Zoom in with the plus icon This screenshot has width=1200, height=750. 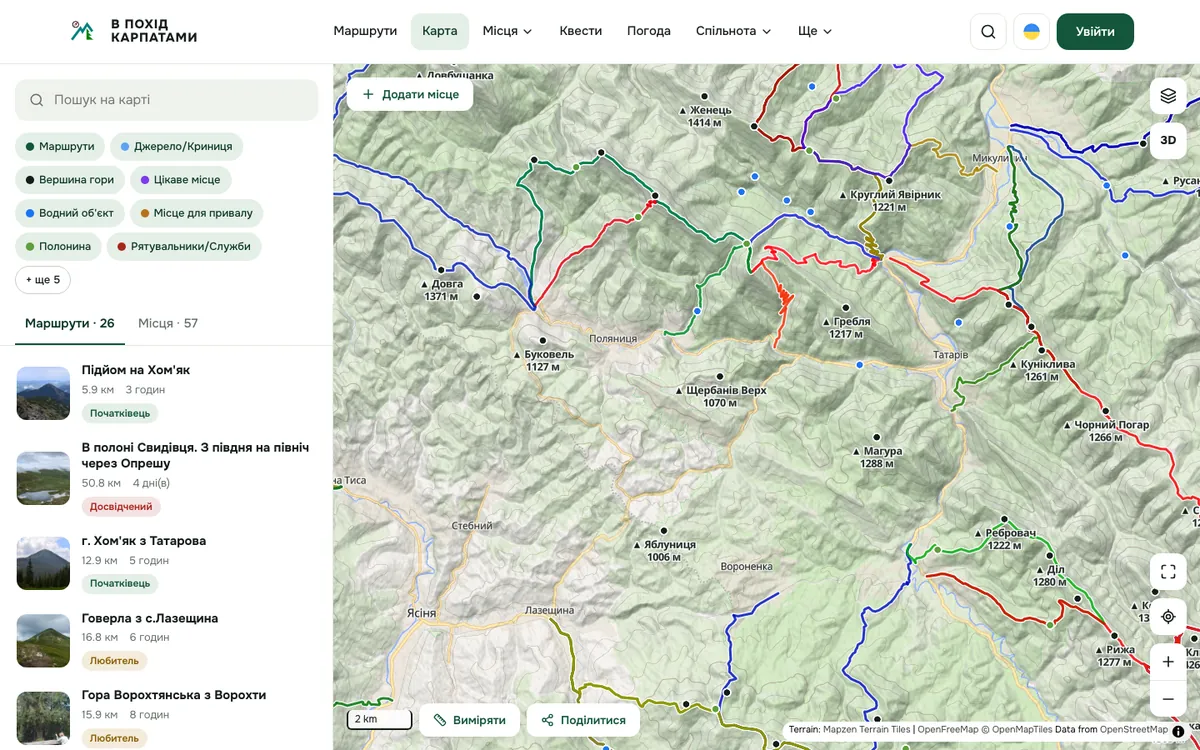[1168, 662]
